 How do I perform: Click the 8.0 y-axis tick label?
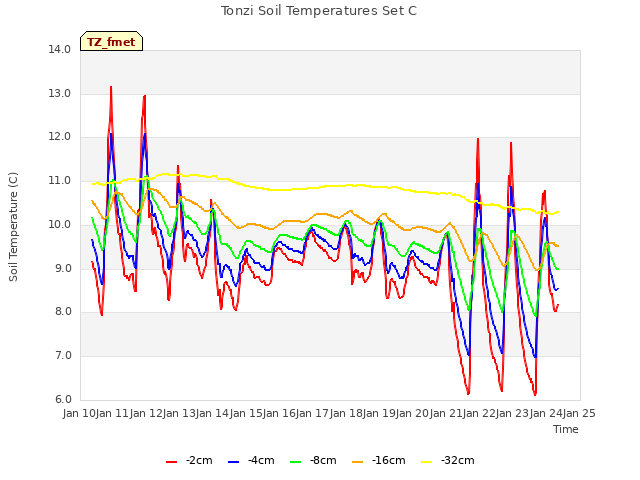tap(62, 312)
